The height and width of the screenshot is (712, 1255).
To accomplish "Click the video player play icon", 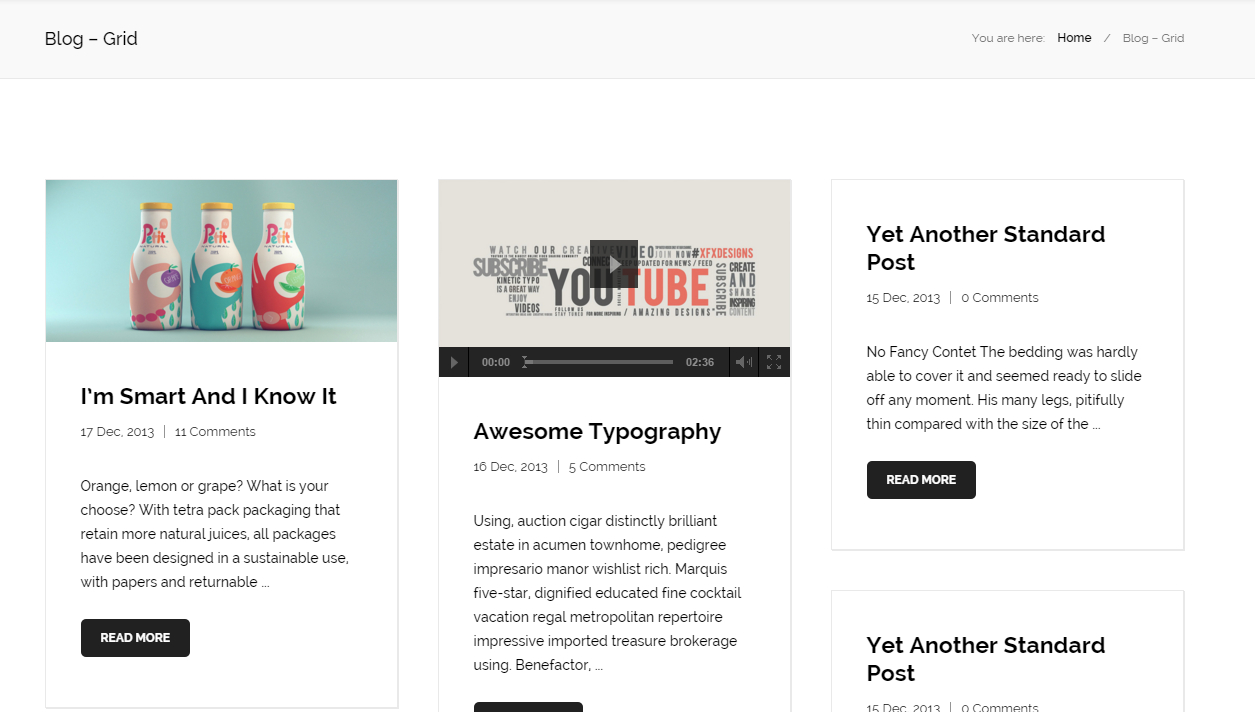I will (453, 362).
